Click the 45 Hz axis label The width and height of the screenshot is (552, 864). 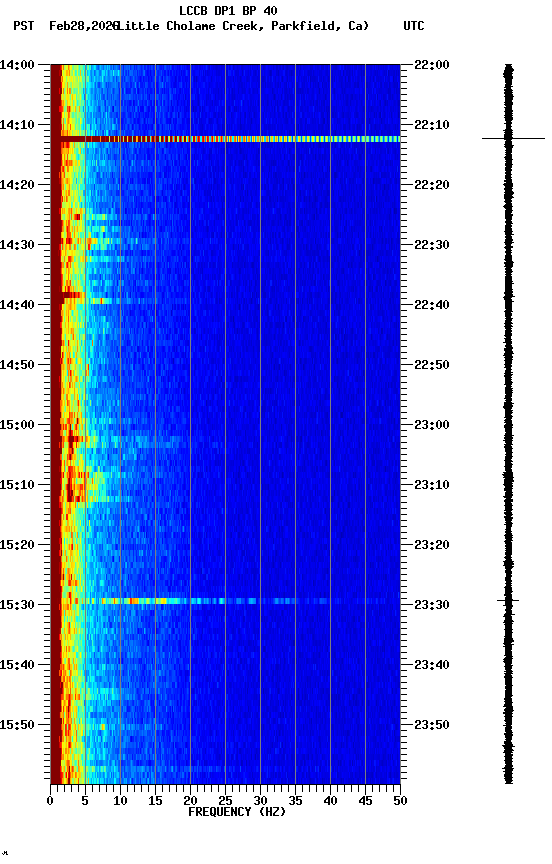pos(365,801)
